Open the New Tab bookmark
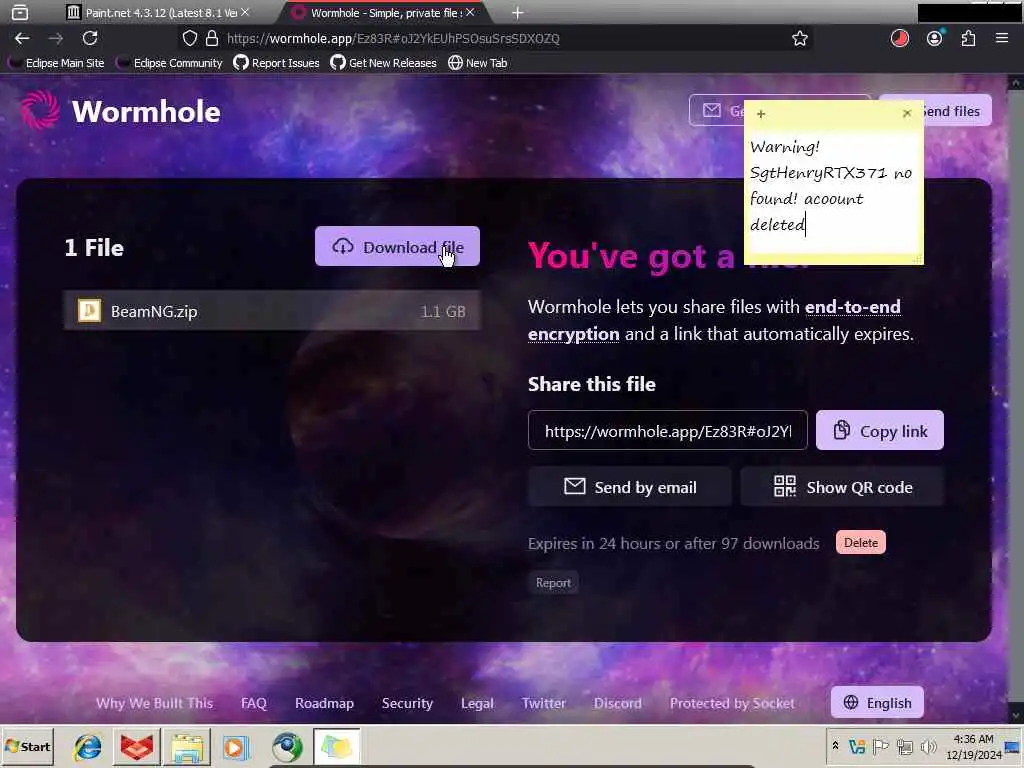 (x=477, y=63)
